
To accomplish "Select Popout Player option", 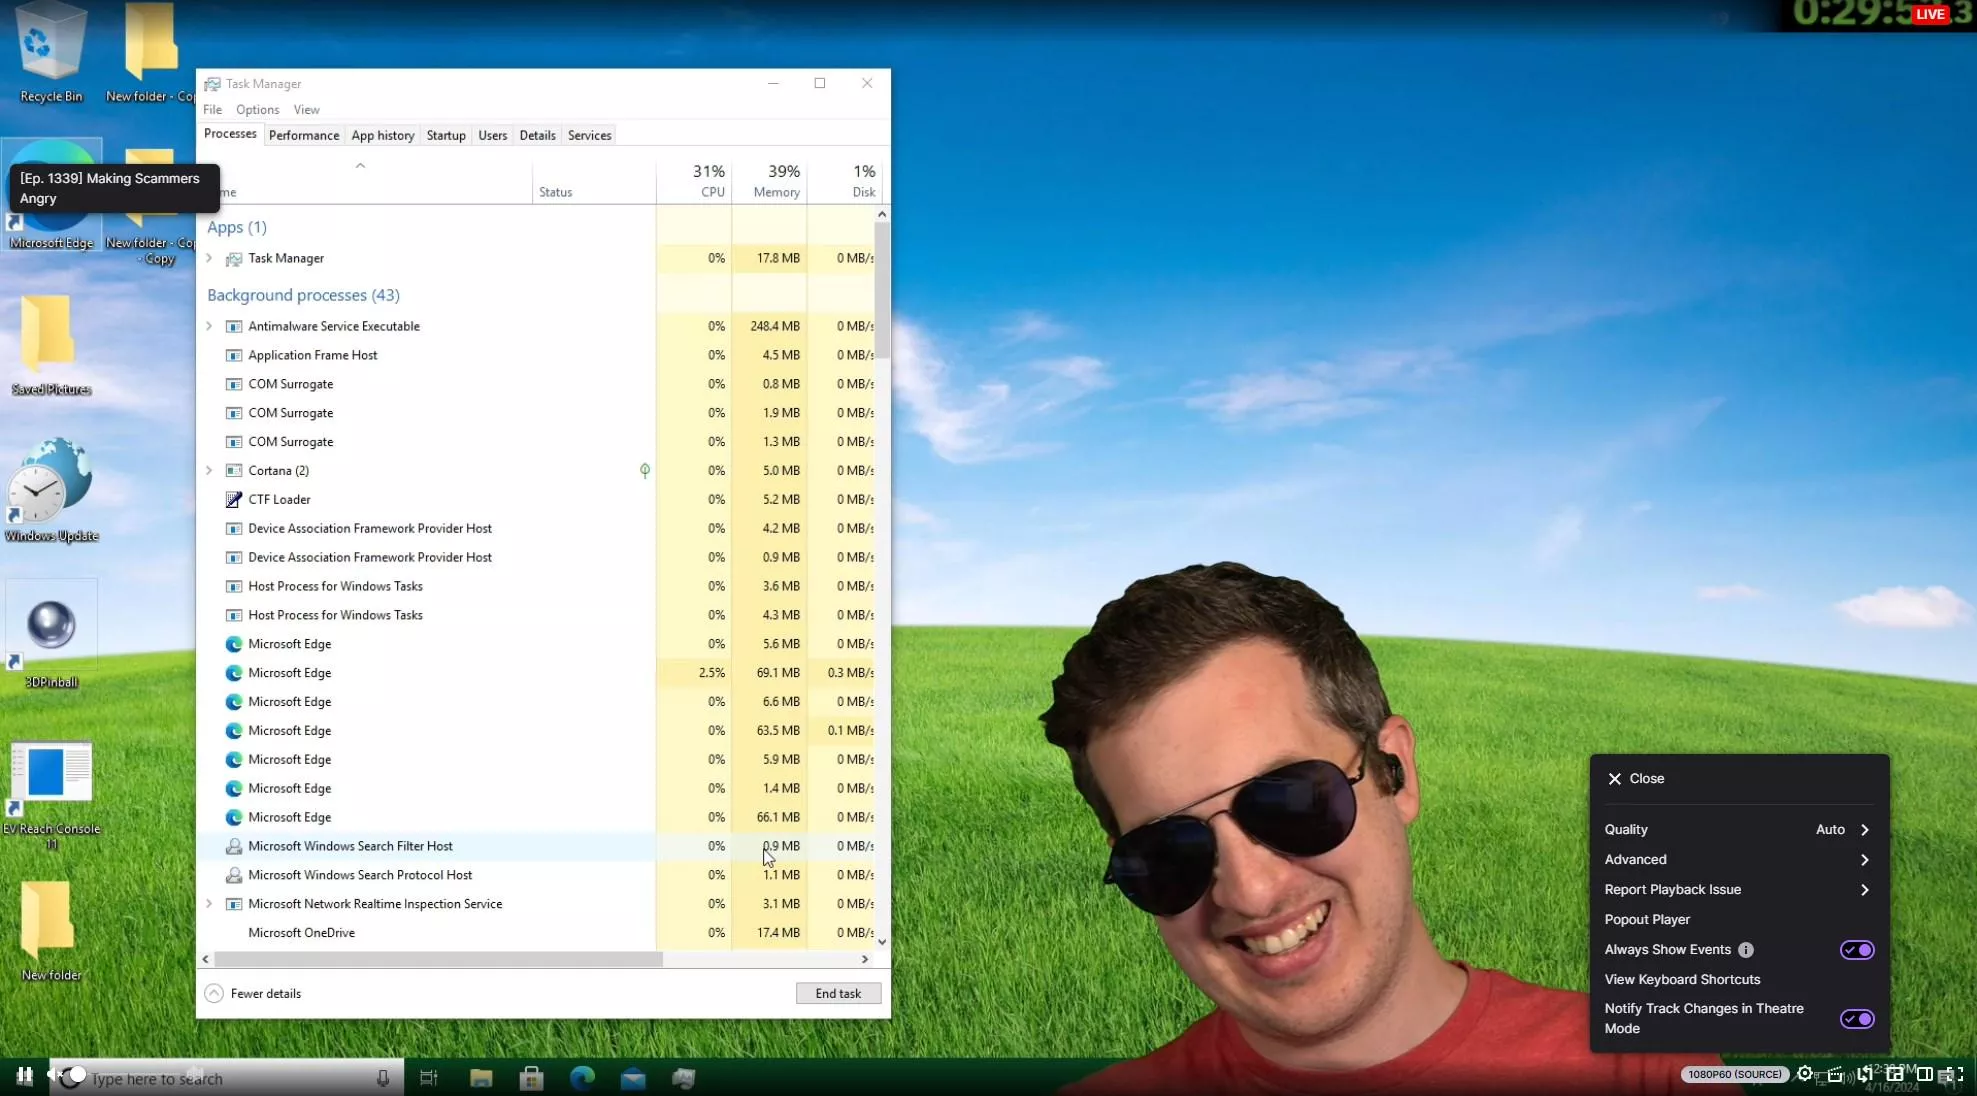I will click(1647, 920).
